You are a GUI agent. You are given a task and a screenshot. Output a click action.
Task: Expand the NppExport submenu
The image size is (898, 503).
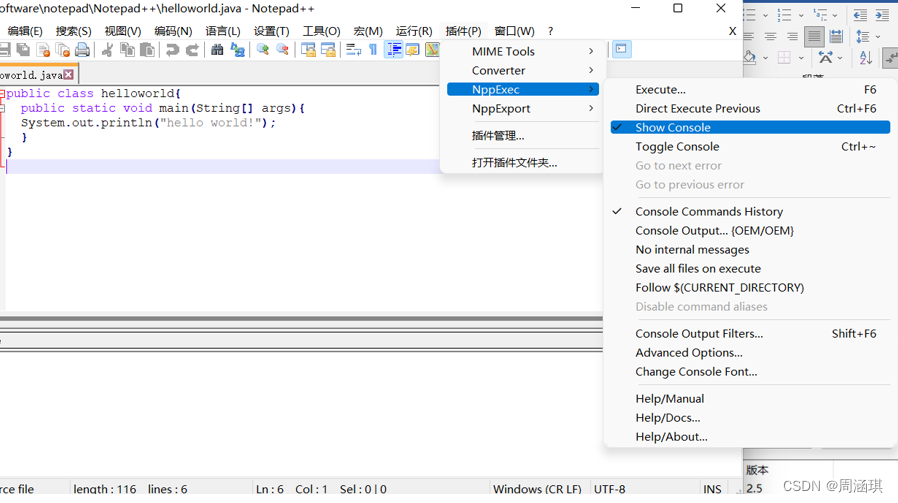(x=523, y=109)
